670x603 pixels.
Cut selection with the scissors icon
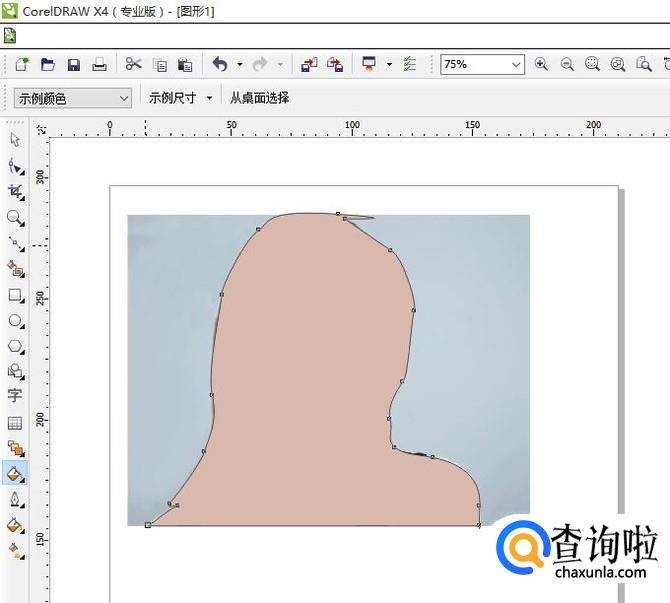133,64
